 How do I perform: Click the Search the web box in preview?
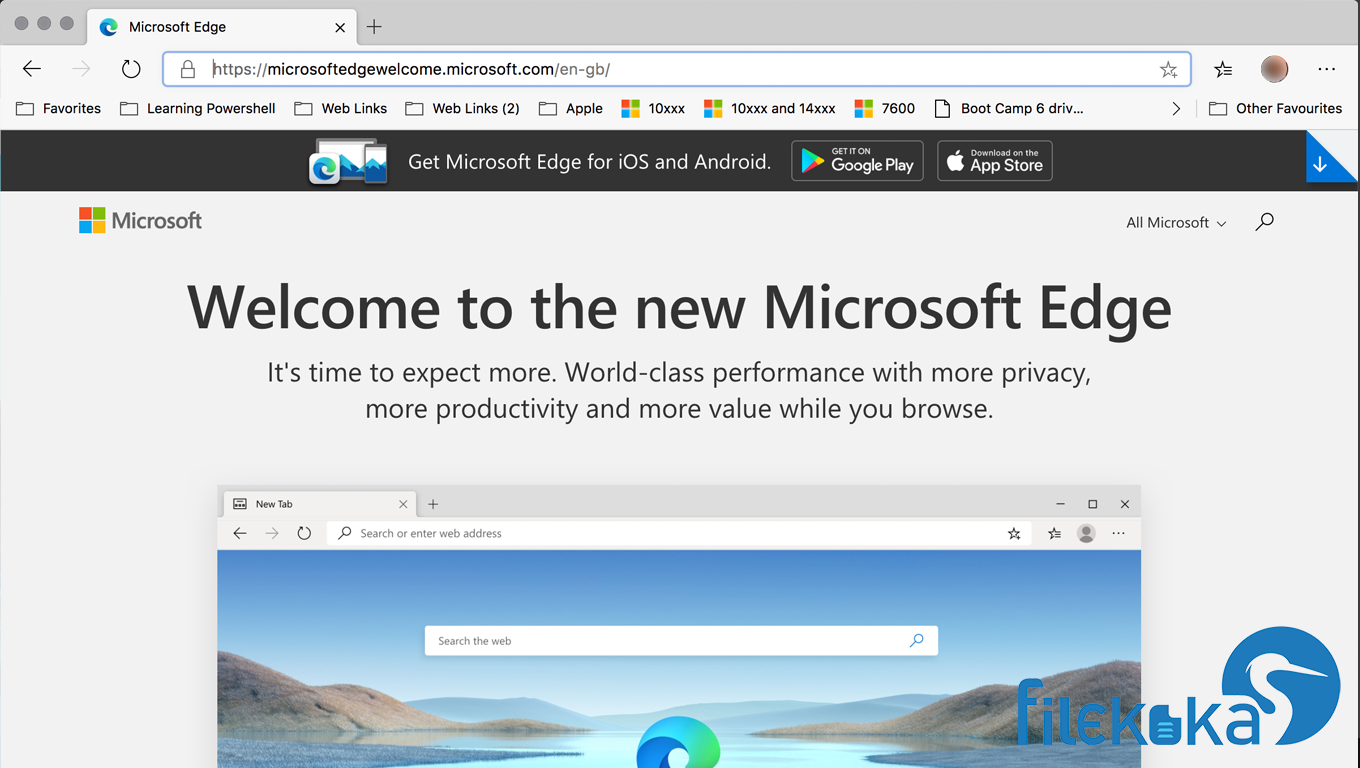pos(681,641)
